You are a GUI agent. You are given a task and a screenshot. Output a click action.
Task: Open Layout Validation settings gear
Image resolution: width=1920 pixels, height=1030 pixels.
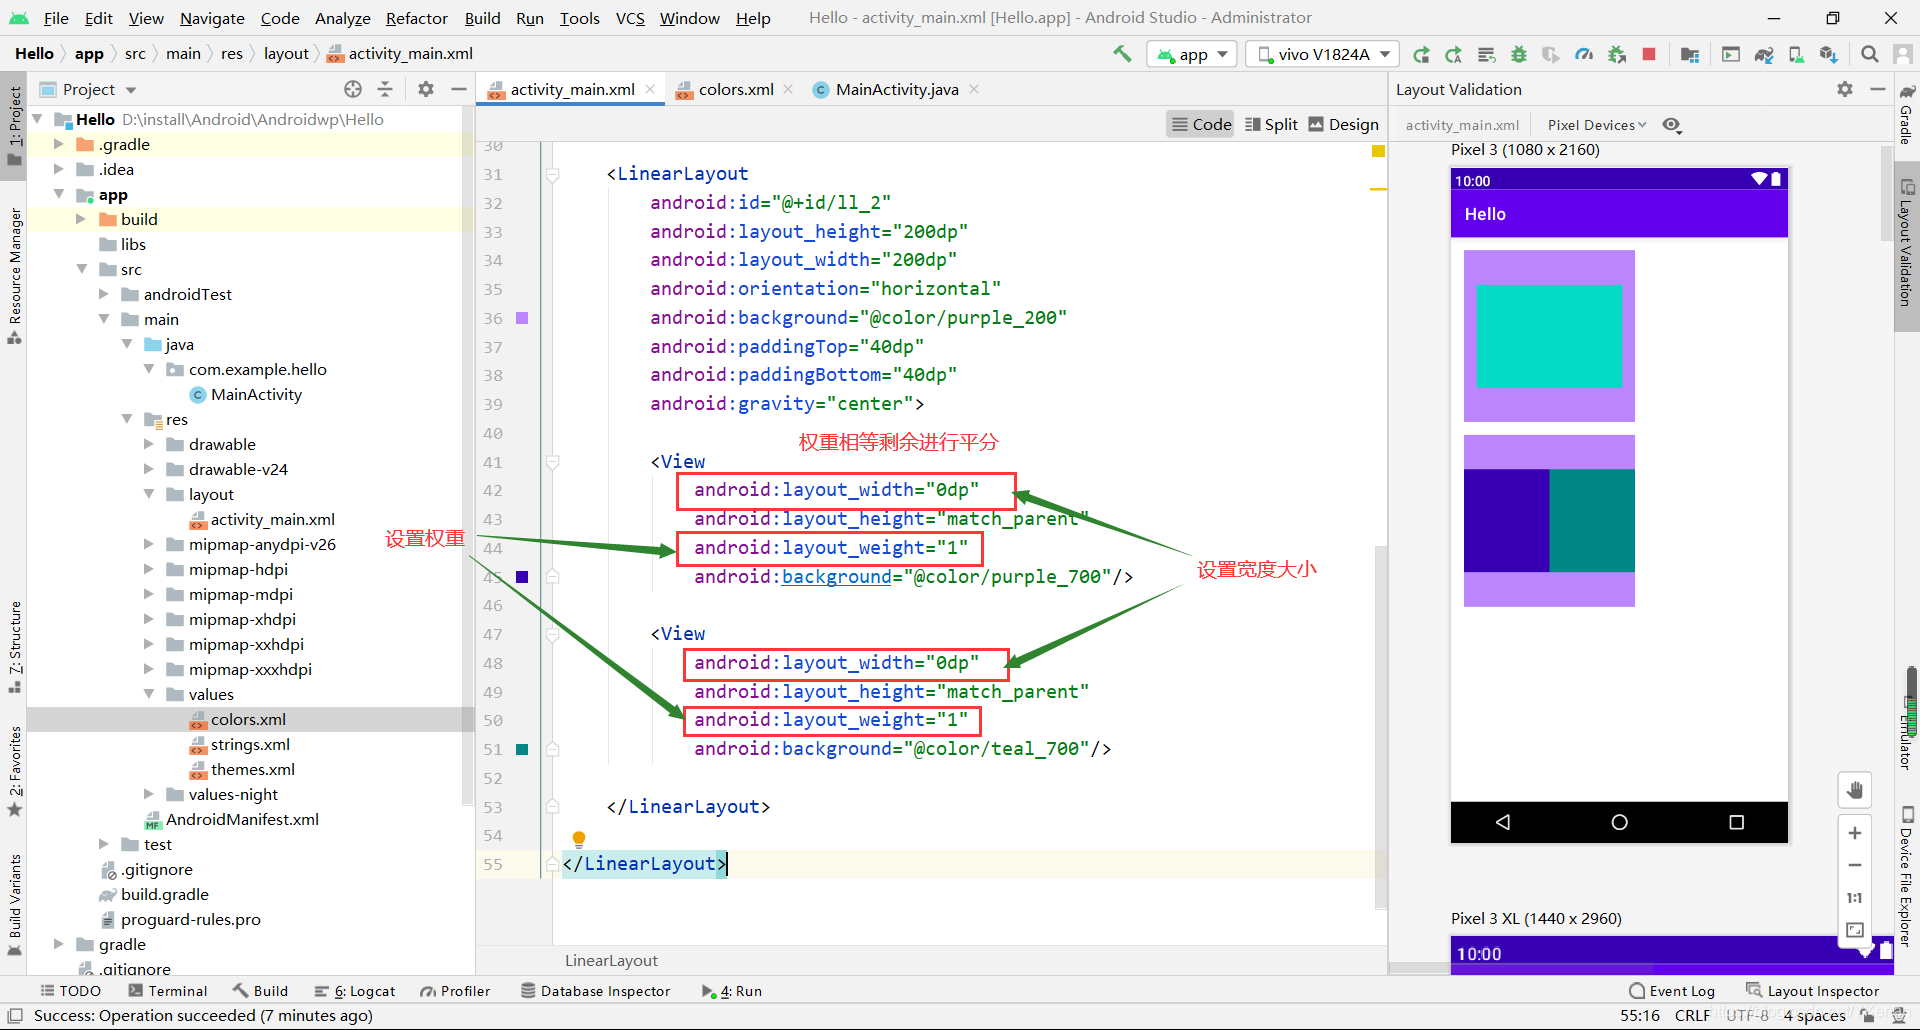[x=1845, y=89]
